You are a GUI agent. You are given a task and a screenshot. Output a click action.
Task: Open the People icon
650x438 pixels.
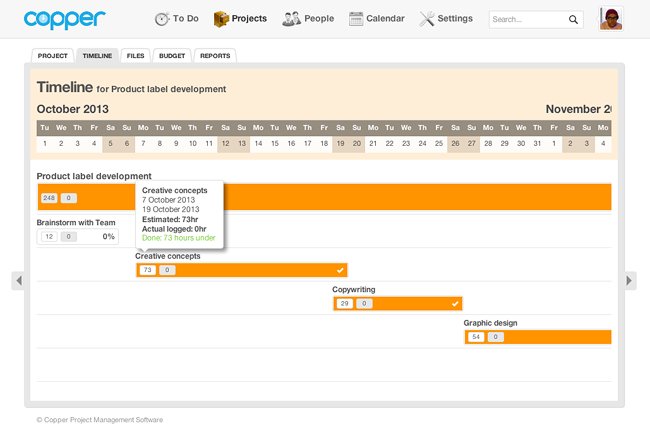[x=291, y=19]
